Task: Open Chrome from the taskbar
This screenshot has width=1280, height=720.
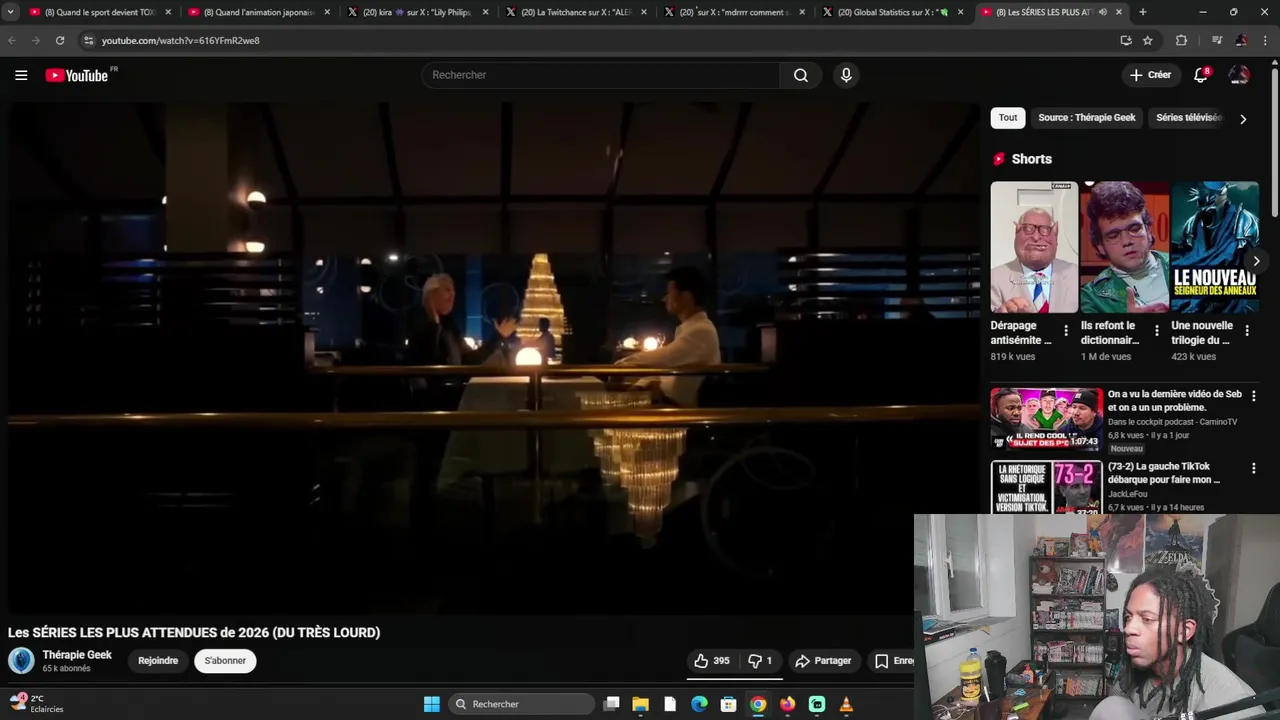Action: (758, 704)
